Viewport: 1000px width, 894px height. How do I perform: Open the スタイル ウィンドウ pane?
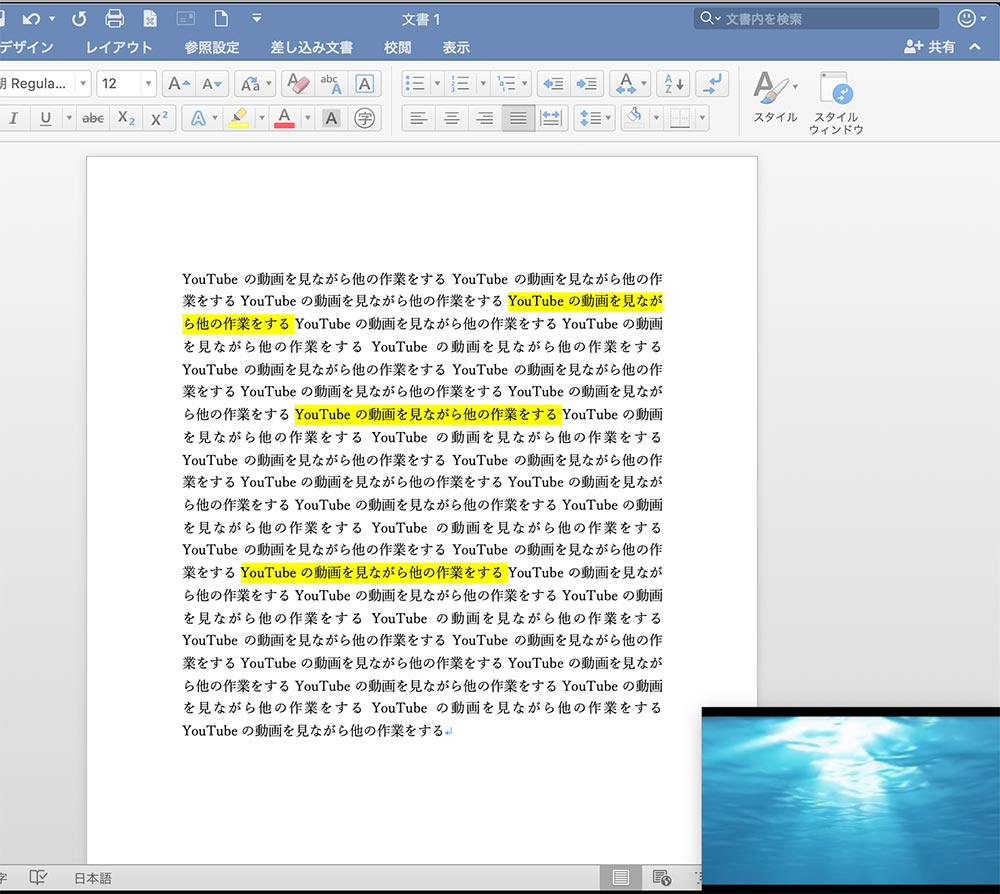tap(836, 103)
